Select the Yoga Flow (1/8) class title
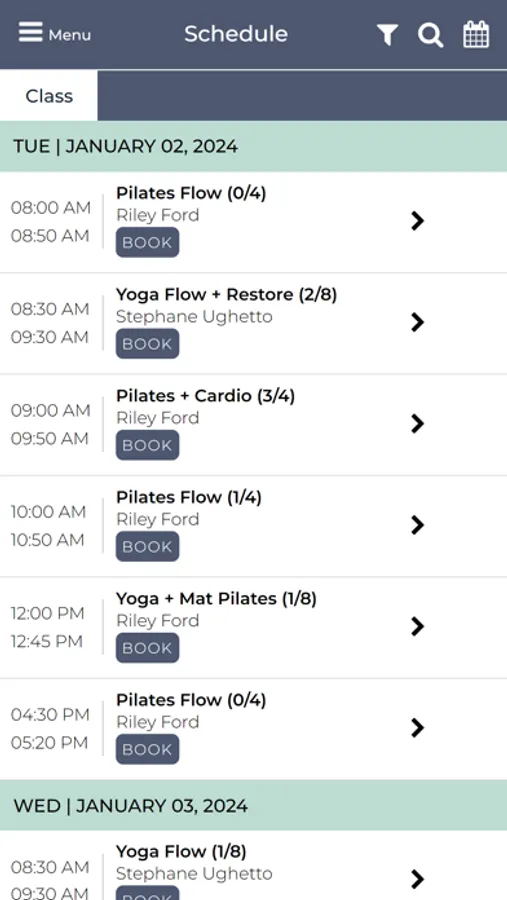This screenshot has height=900, width=507. (181, 852)
